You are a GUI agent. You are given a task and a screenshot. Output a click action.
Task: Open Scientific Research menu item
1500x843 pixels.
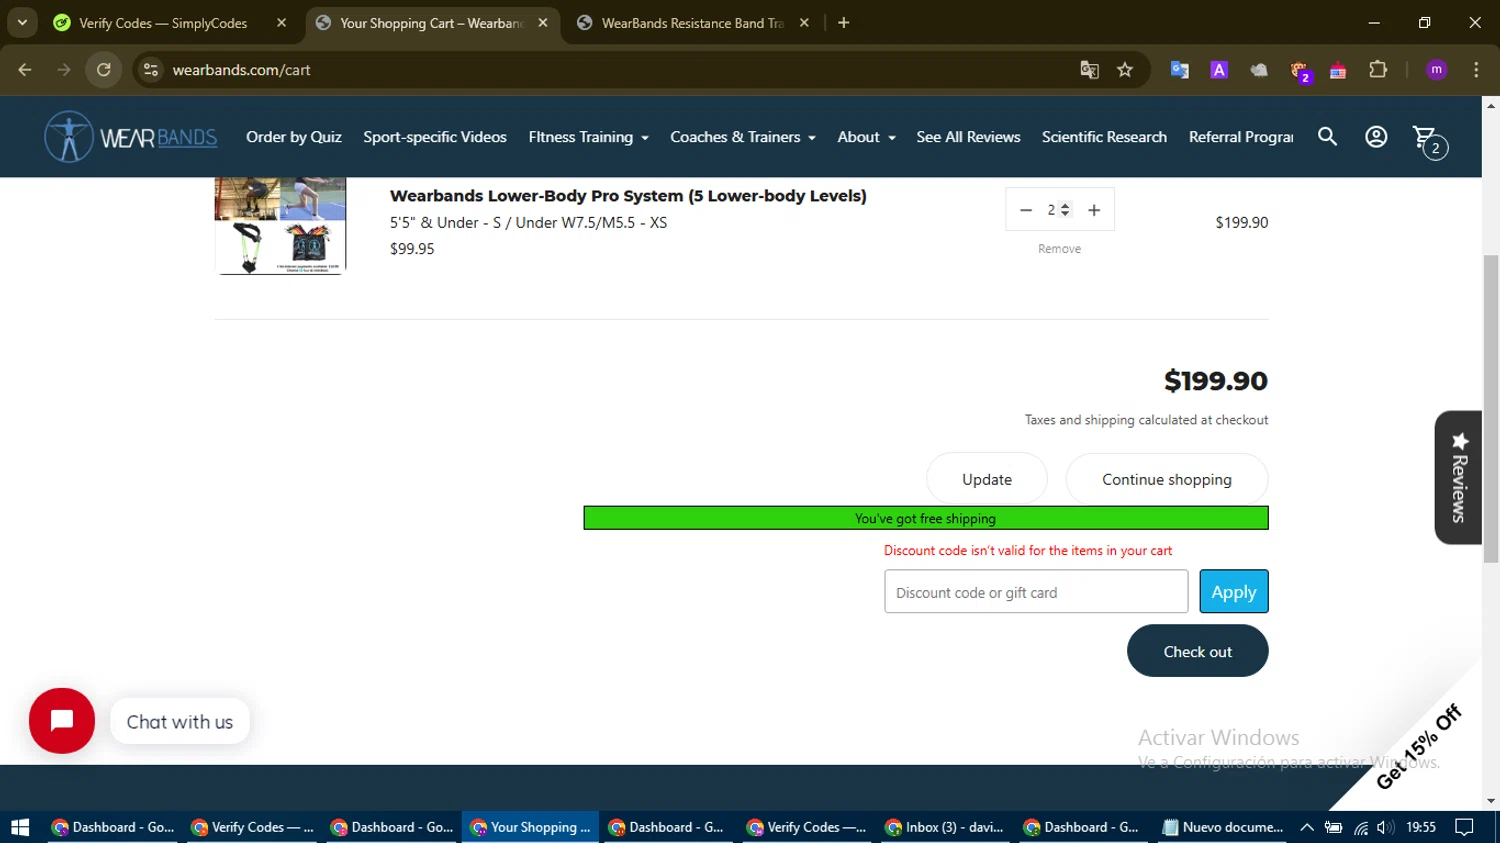(x=1104, y=137)
